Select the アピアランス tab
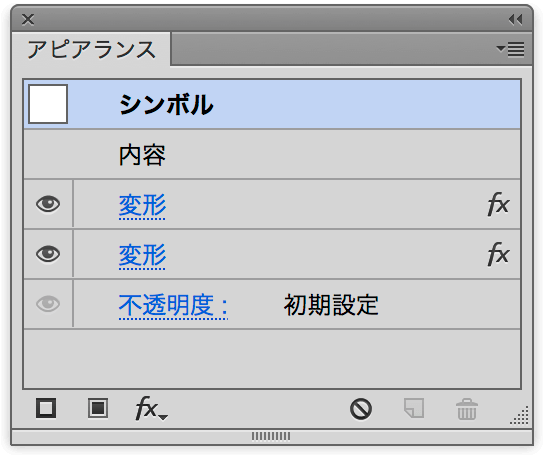This screenshot has width=544, height=460. 92,49
